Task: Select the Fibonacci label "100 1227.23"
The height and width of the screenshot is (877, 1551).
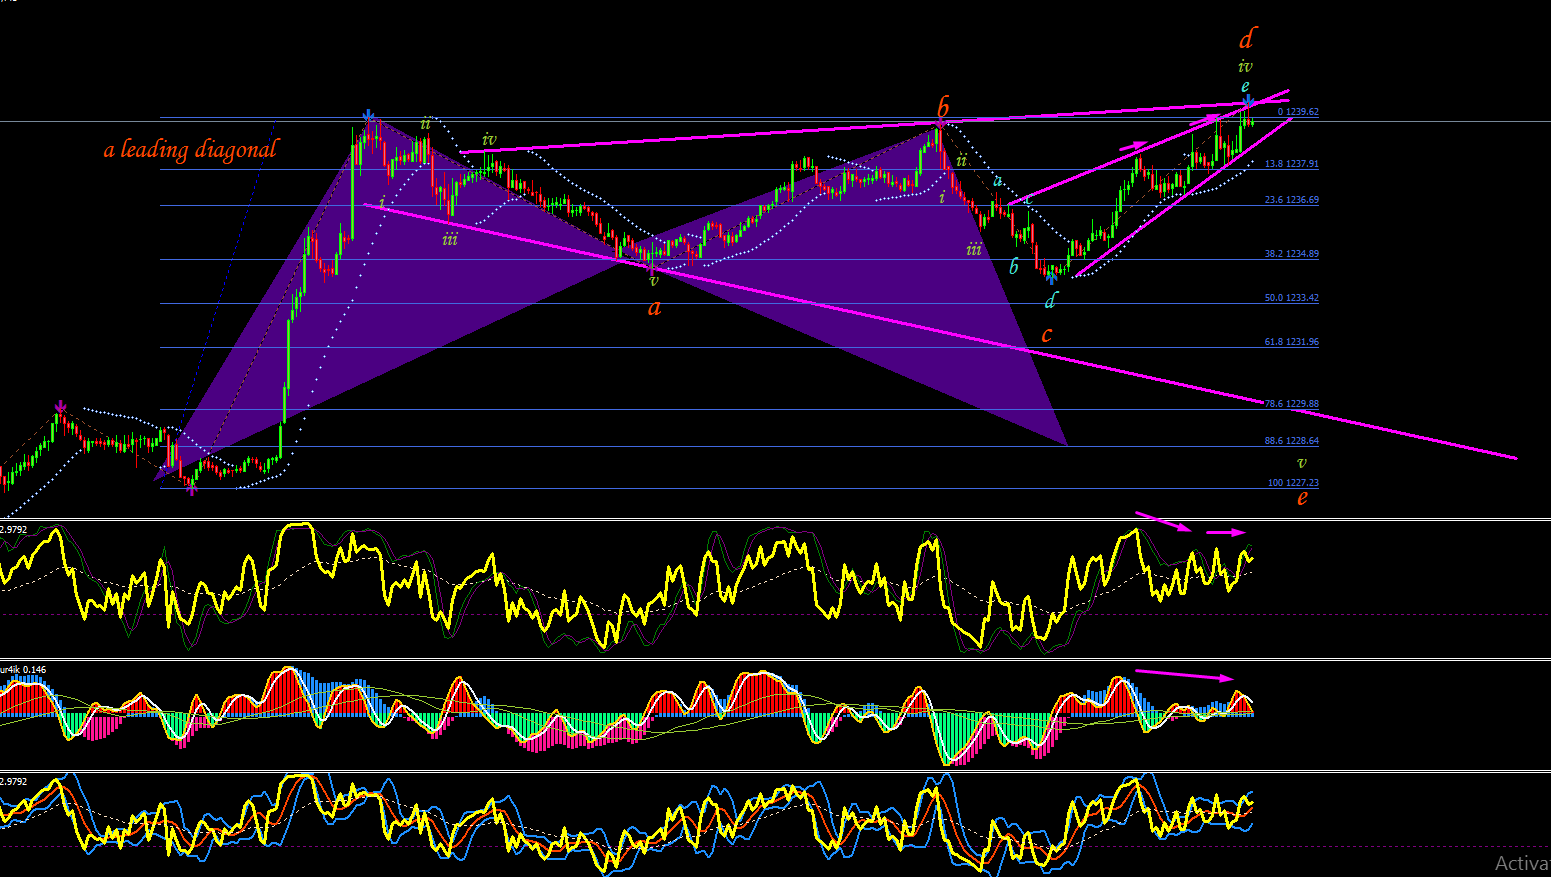Action: point(1293,483)
